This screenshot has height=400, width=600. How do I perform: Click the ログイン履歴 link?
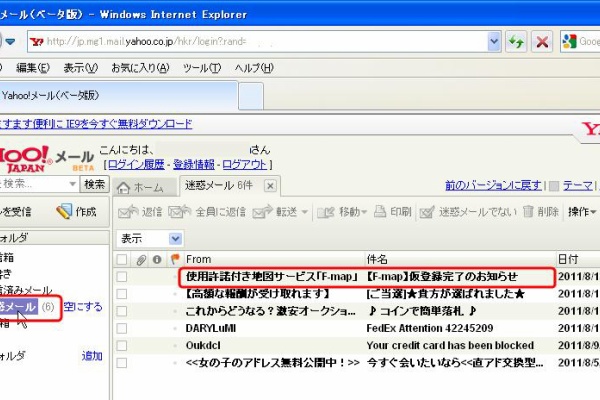137,165
